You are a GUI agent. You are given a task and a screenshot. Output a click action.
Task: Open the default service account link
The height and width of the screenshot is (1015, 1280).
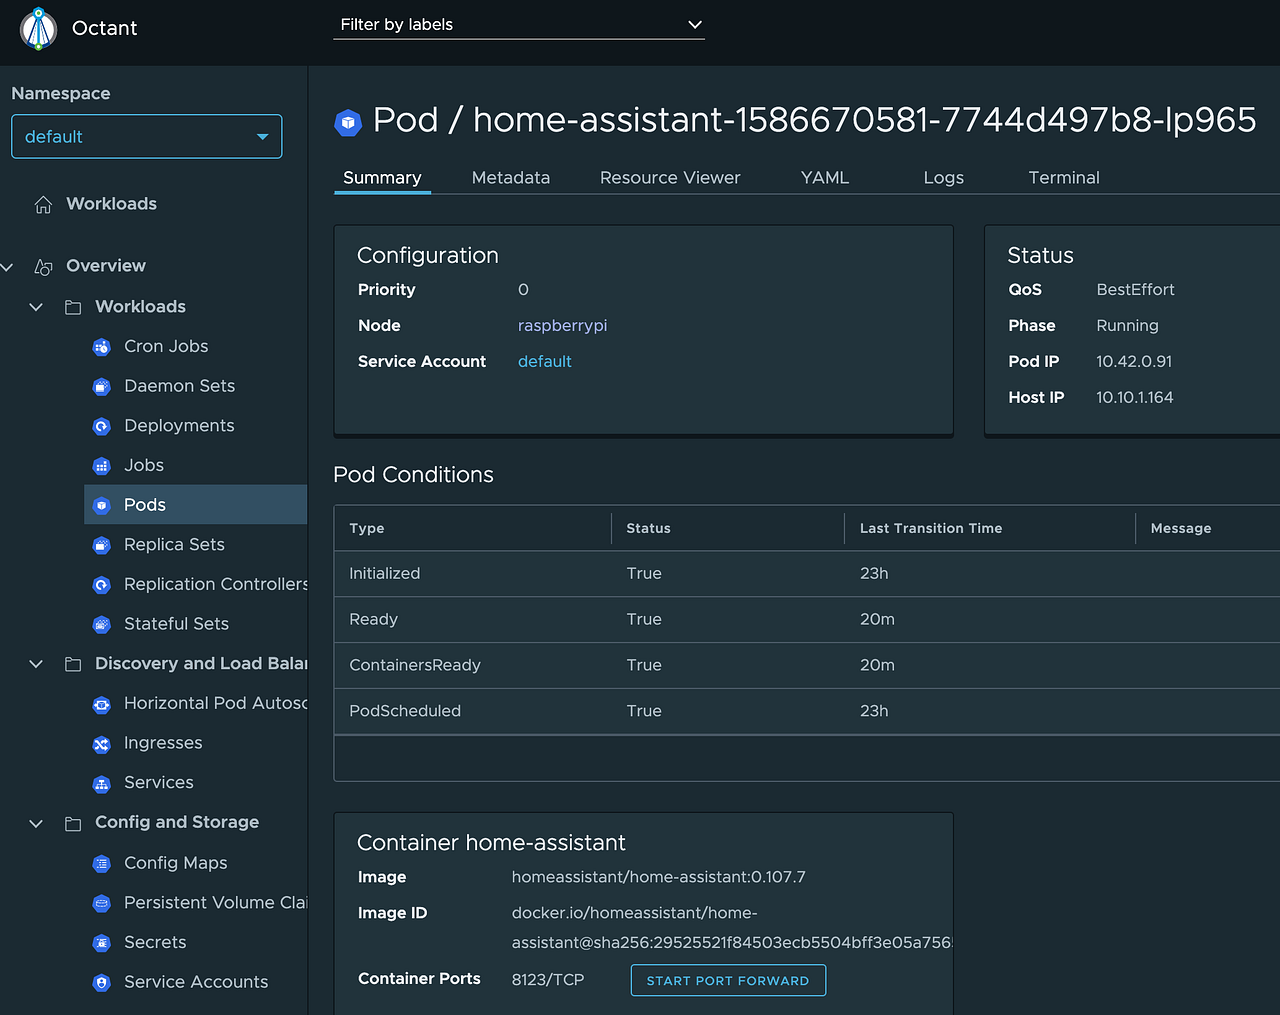(545, 361)
